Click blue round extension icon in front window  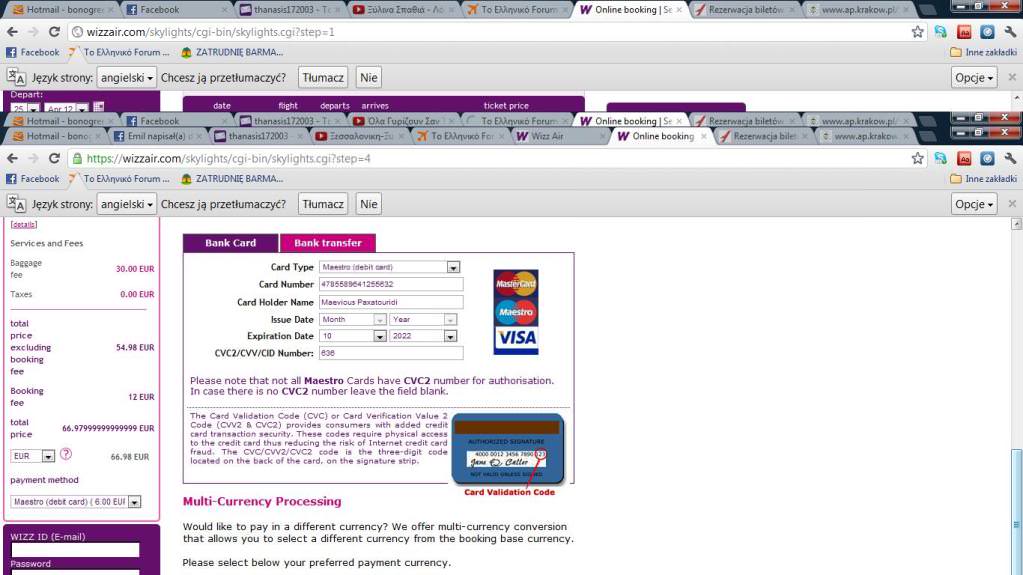[x=987, y=159]
